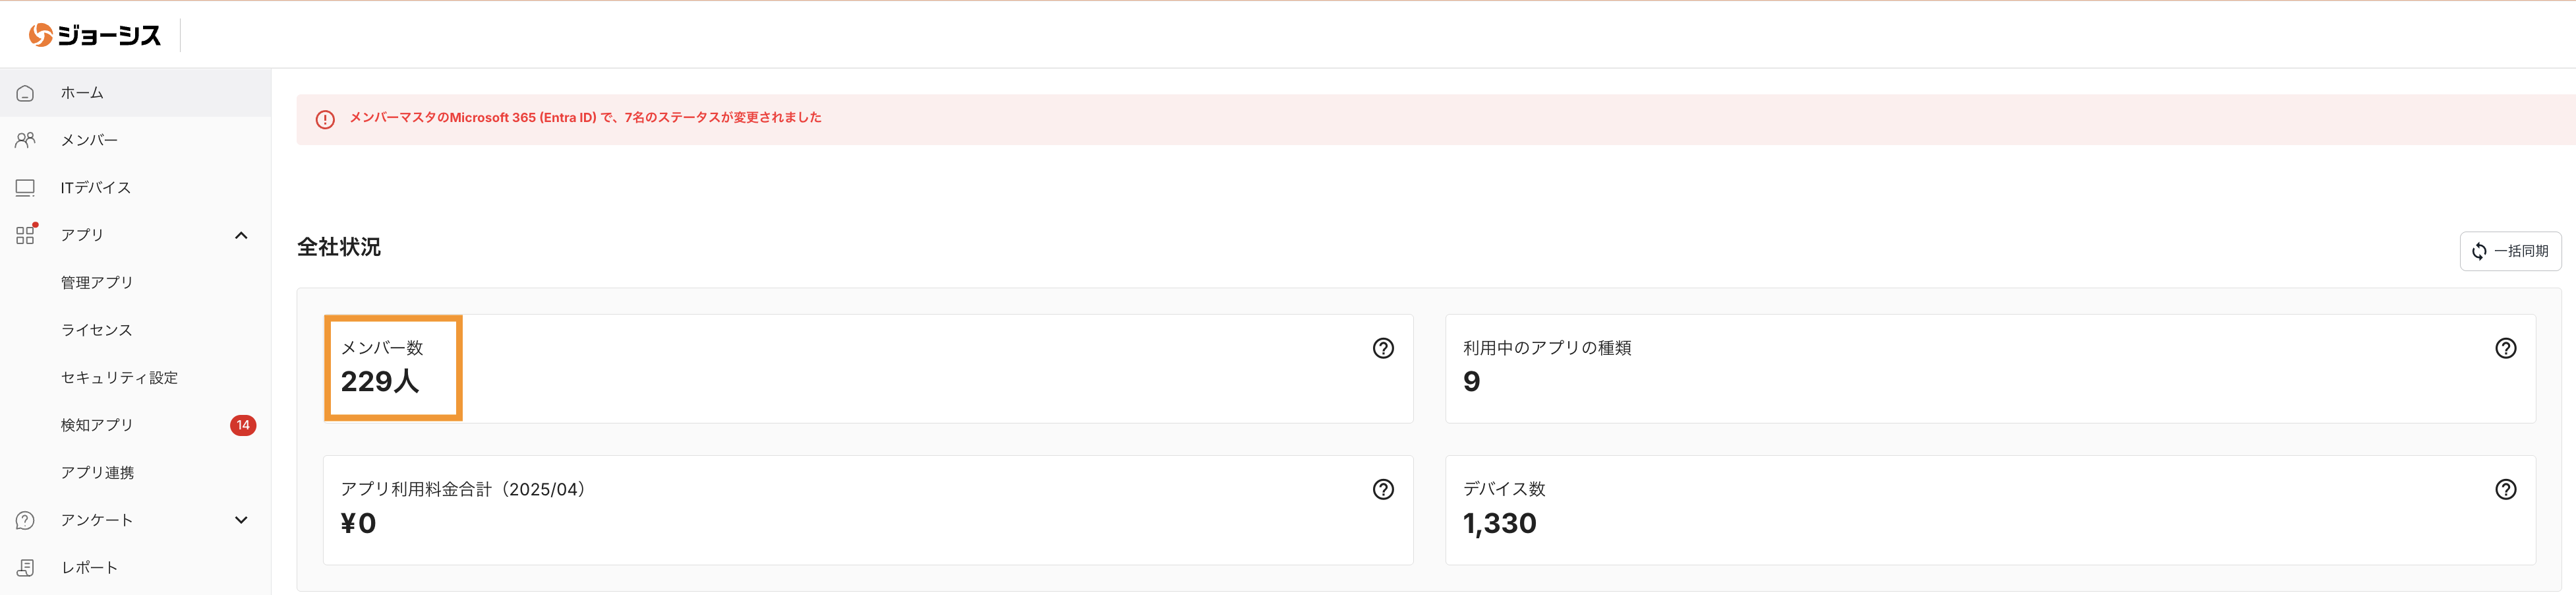Click the アプリ grid icon
Screen dimensions: 2576x595
(x=25, y=235)
